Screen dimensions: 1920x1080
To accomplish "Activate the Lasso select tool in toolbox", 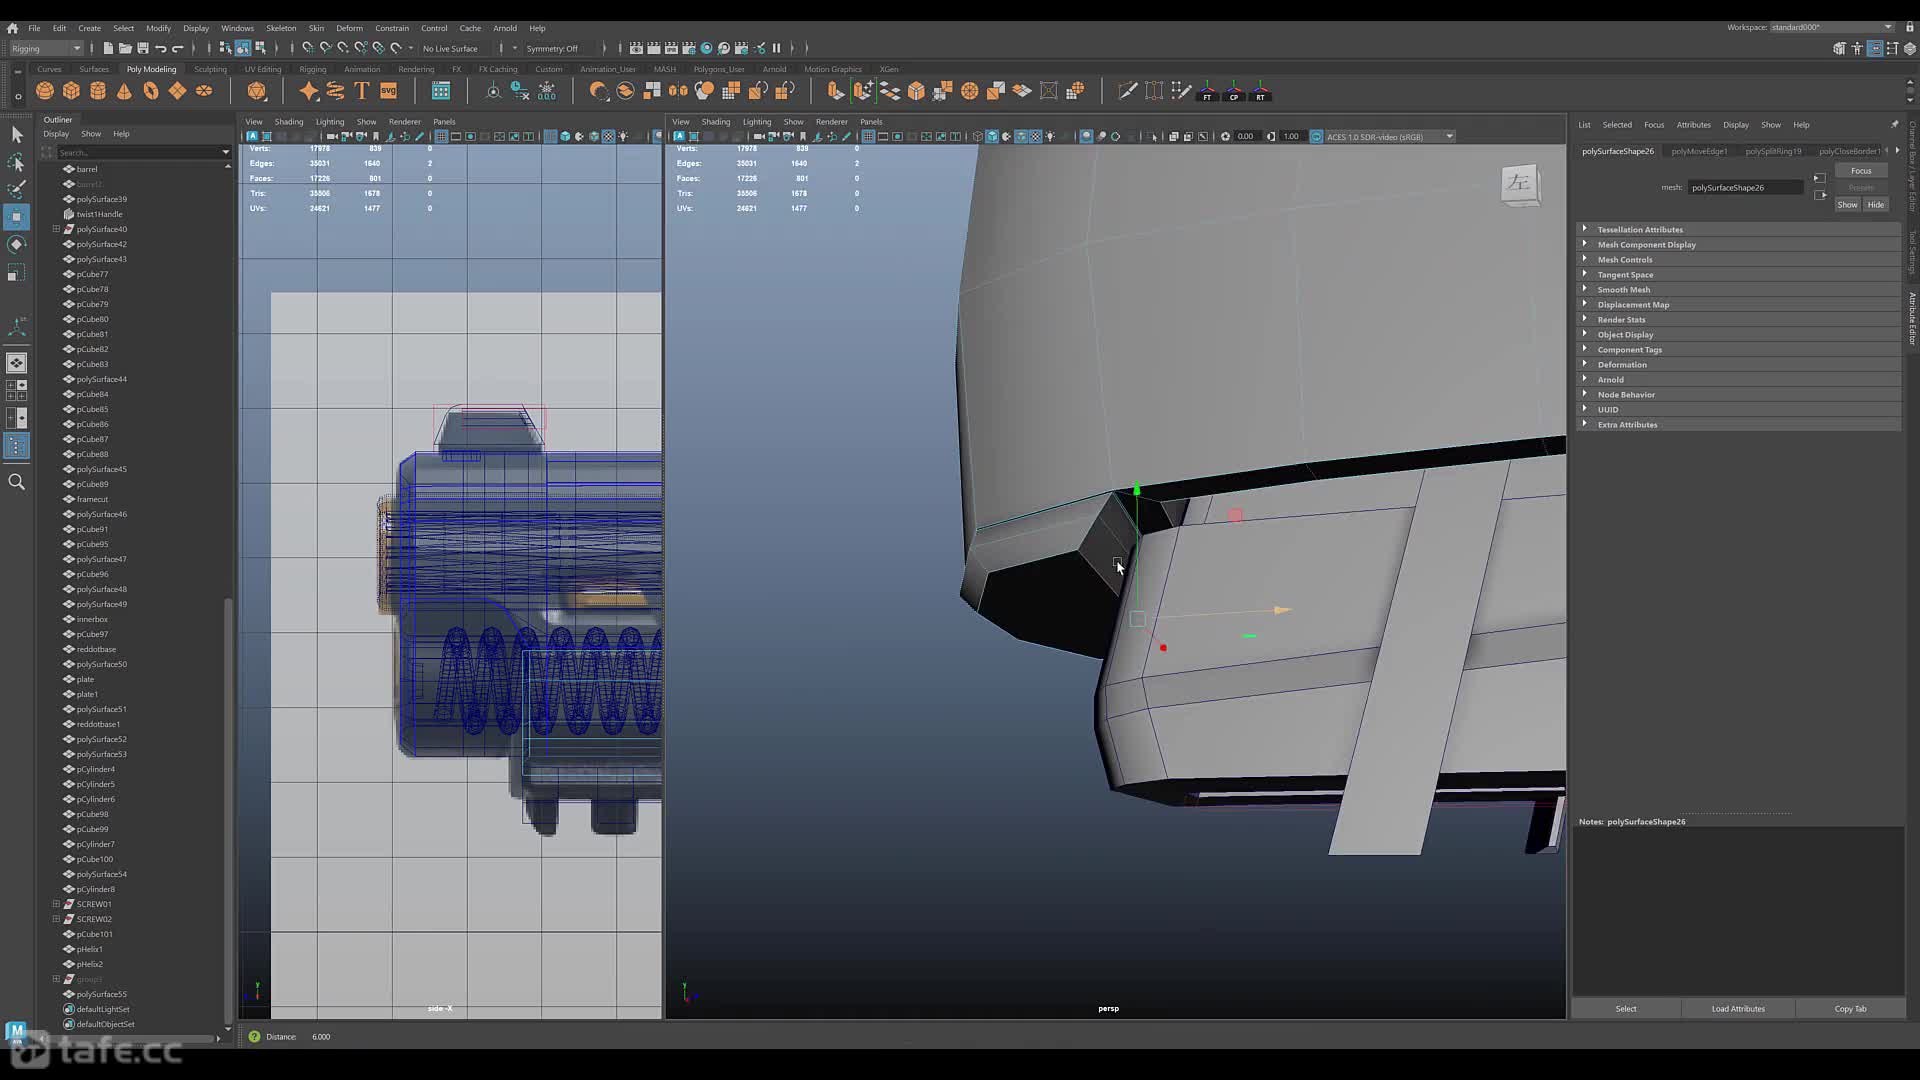I will [x=17, y=162].
